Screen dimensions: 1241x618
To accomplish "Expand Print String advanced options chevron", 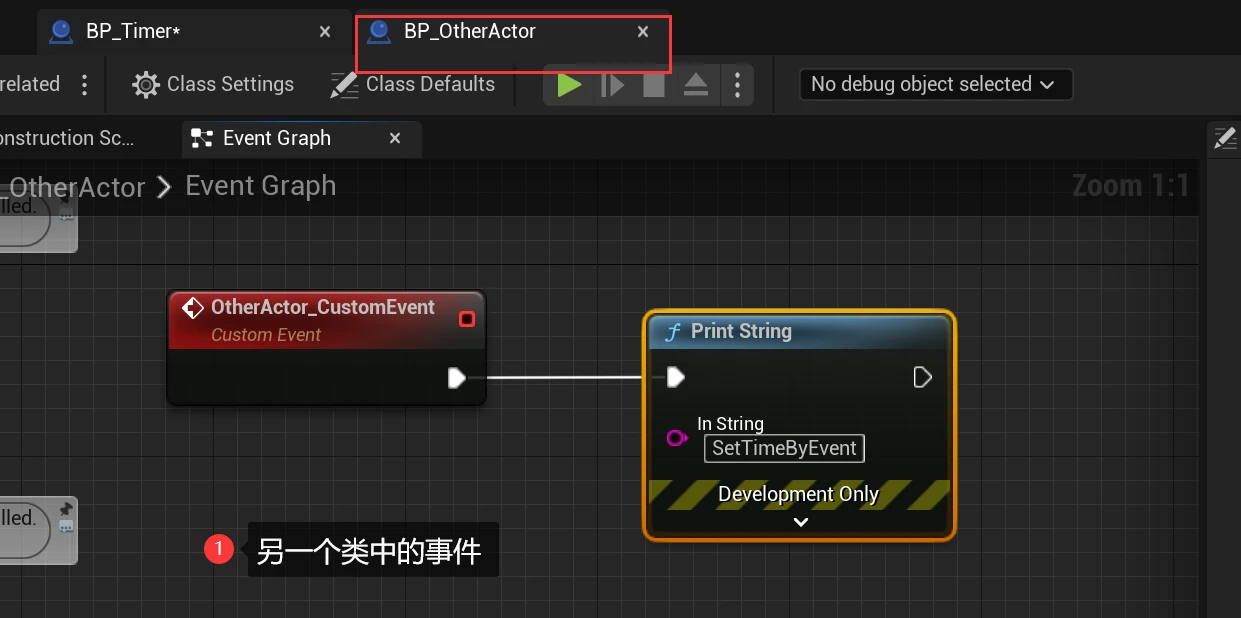I will click(800, 521).
